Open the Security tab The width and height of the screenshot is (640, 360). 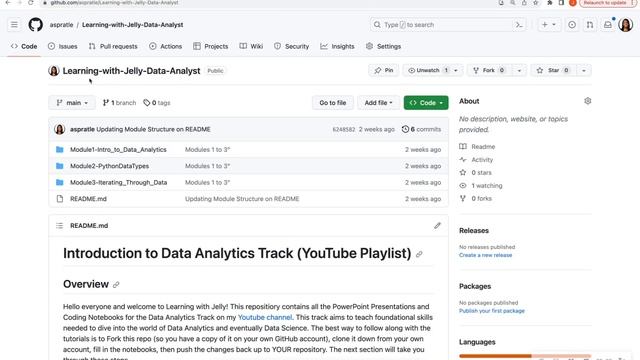tap(291, 47)
